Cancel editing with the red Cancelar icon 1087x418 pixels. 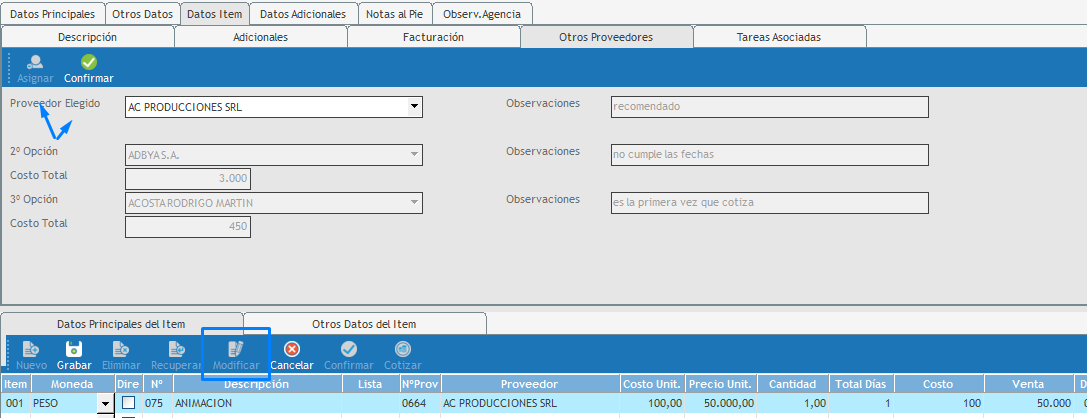tap(292, 349)
